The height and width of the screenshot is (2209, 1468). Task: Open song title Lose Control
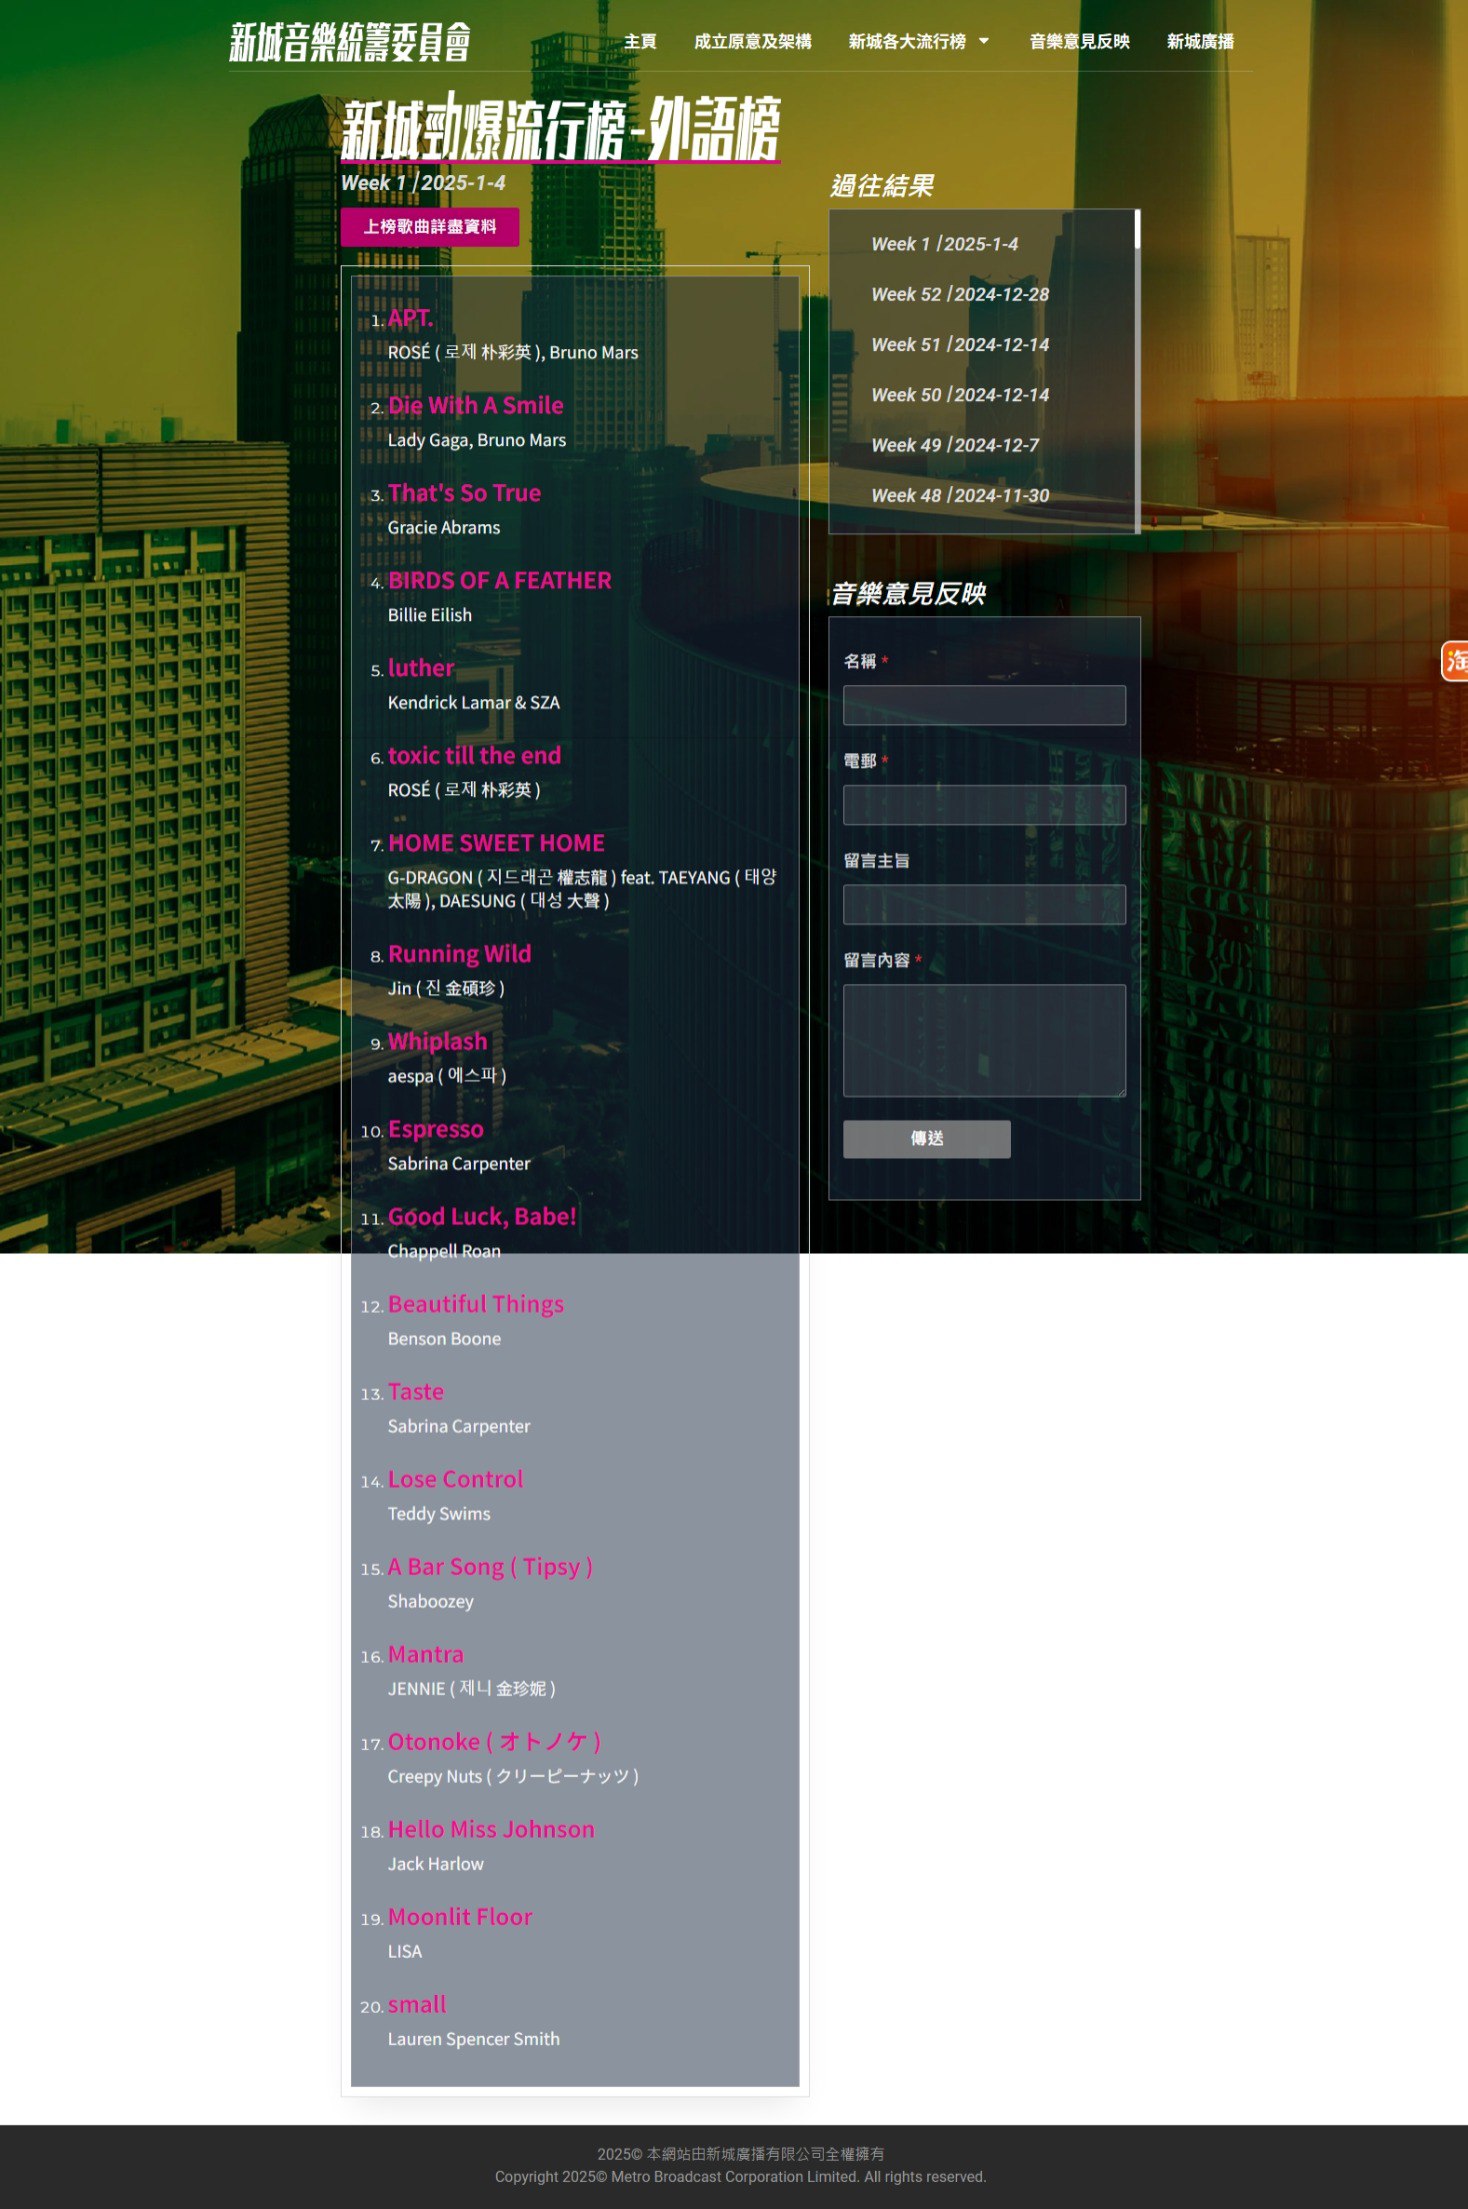point(455,1479)
